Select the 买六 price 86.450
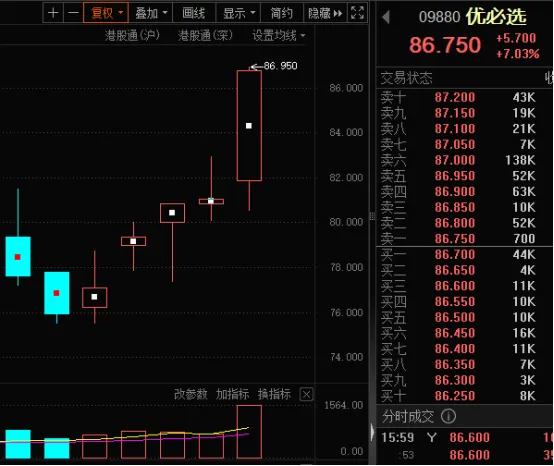The width and height of the screenshot is (554, 466). tap(455, 333)
